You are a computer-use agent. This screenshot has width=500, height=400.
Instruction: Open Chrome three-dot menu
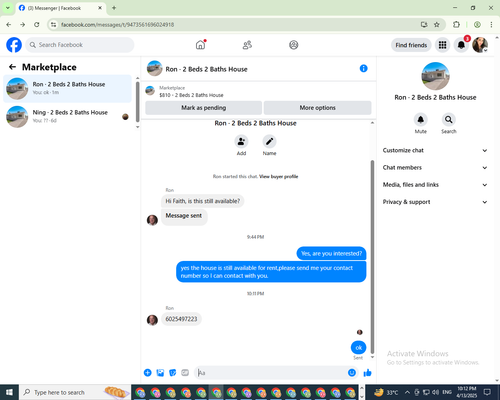click(x=491, y=24)
